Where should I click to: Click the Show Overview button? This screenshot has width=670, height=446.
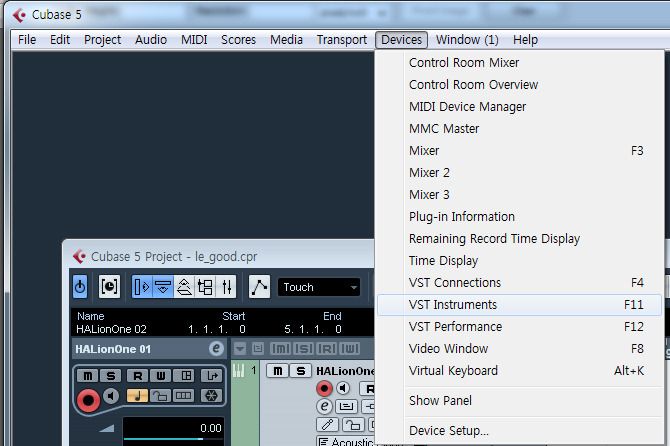click(x=184, y=287)
